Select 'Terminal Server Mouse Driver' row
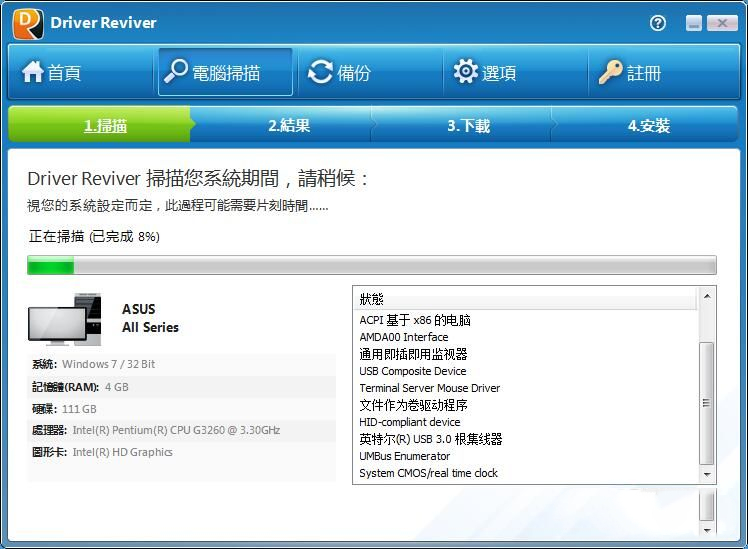 pyautogui.click(x=526, y=388)
